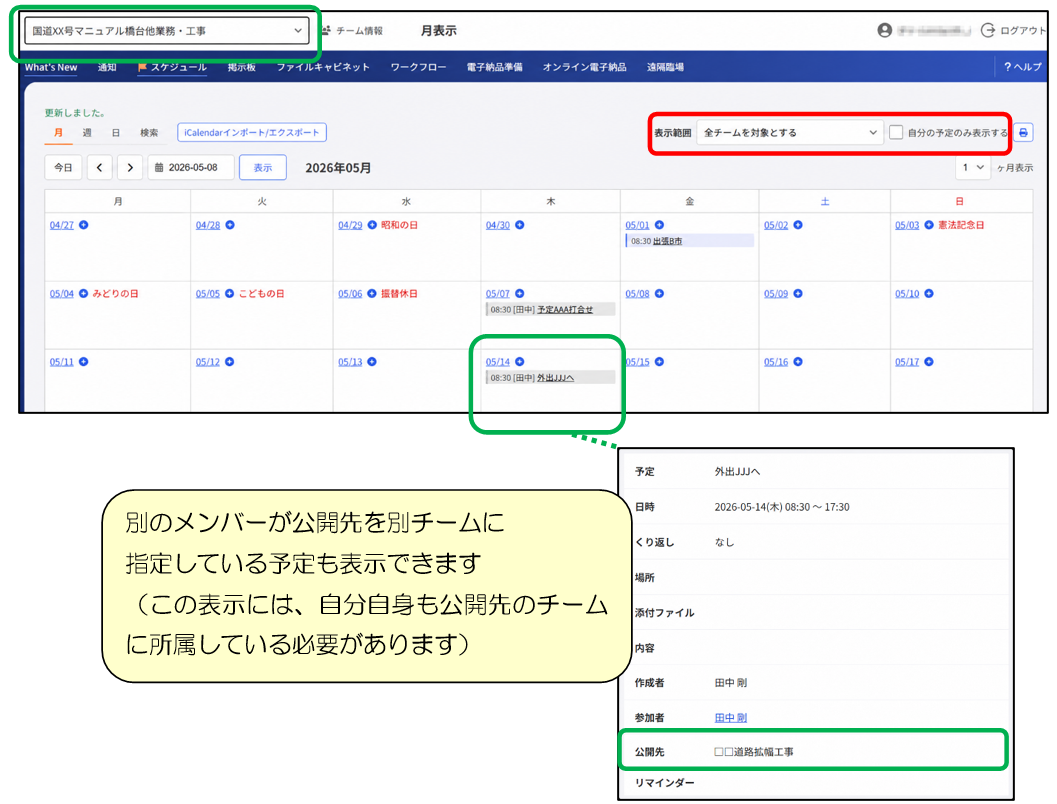
Task: Open チーム情報 link
Action: (x=353, y=30)
